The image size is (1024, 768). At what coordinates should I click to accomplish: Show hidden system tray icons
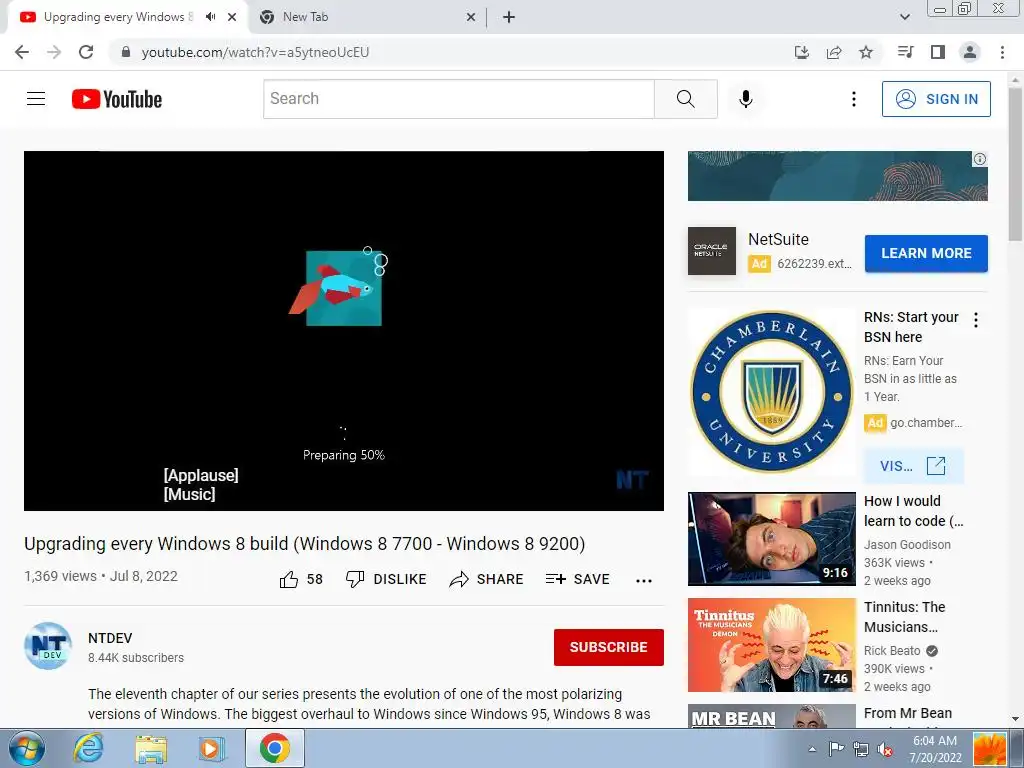812,749
